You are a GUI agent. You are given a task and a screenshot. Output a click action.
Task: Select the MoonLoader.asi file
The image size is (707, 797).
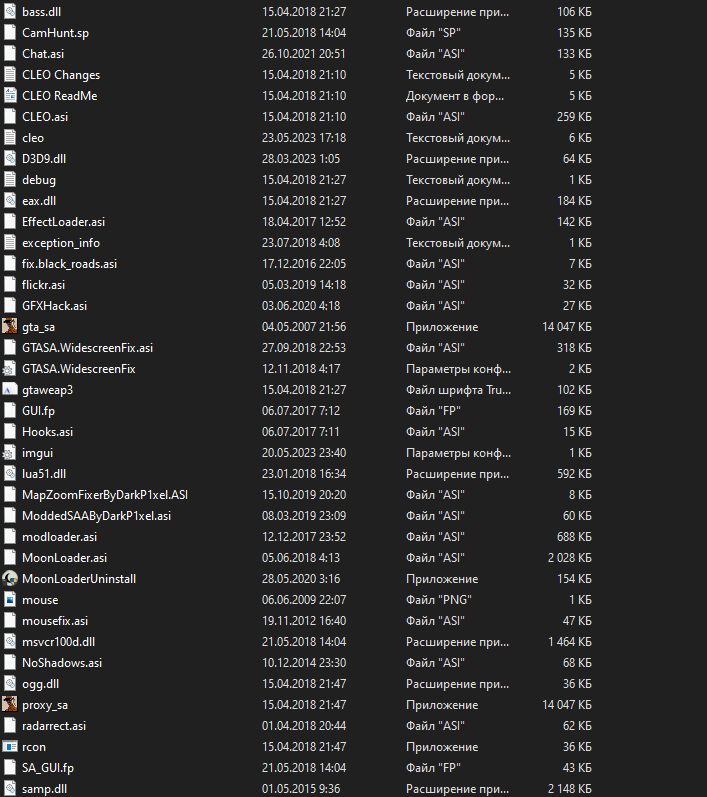pos(64,558)
